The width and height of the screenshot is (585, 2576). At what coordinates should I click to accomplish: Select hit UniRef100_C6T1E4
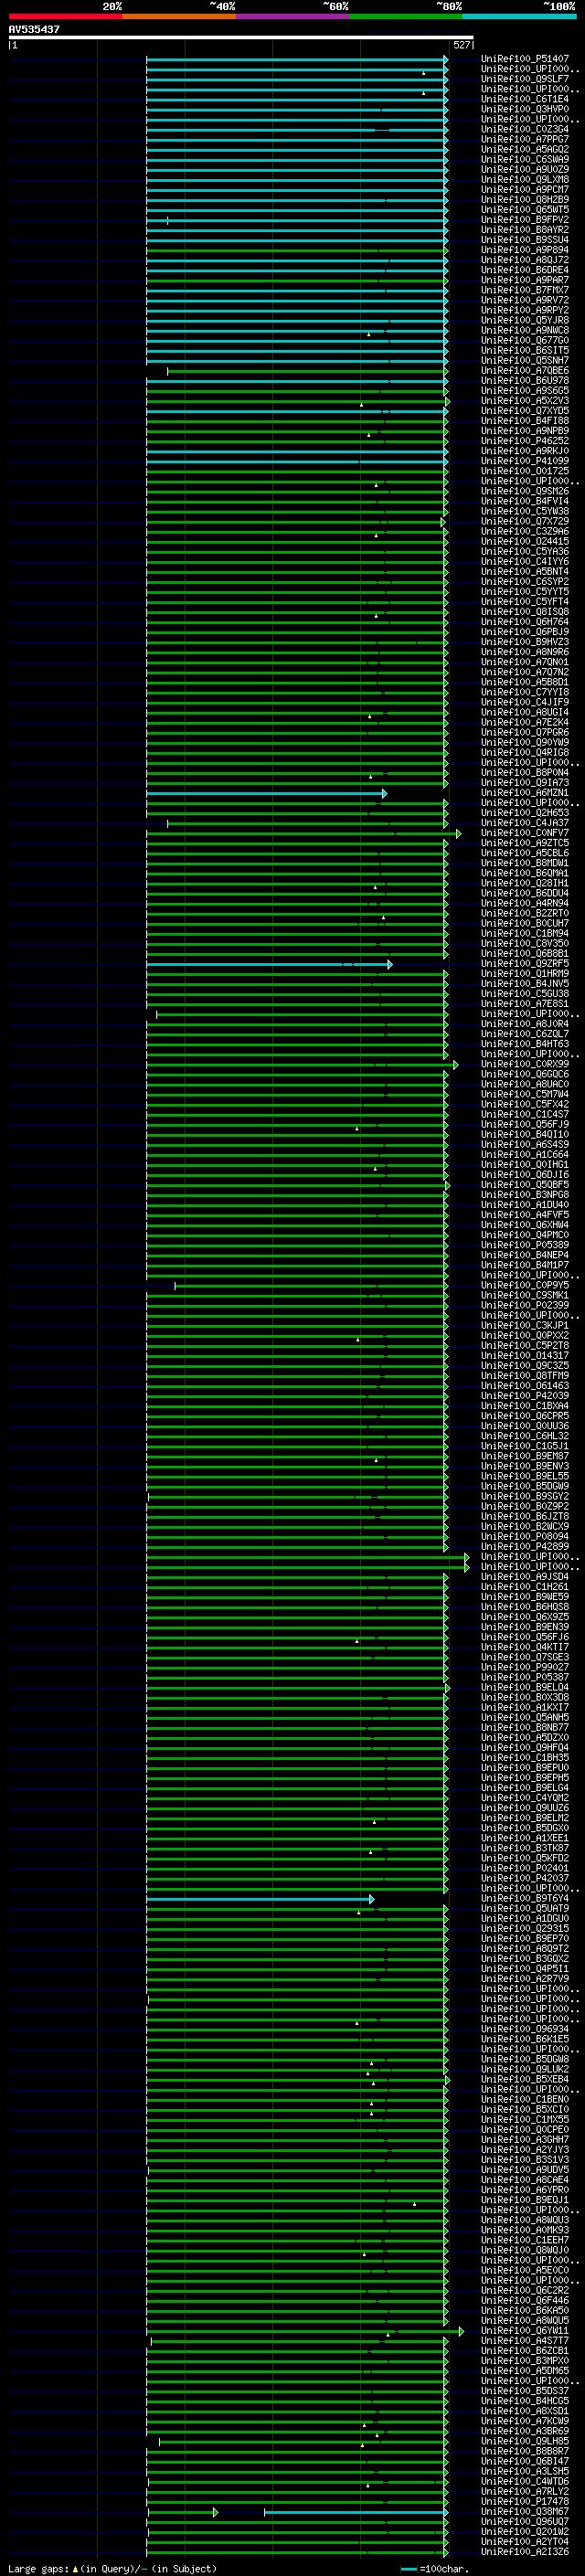pyautogui.click(x=525, y=99)
